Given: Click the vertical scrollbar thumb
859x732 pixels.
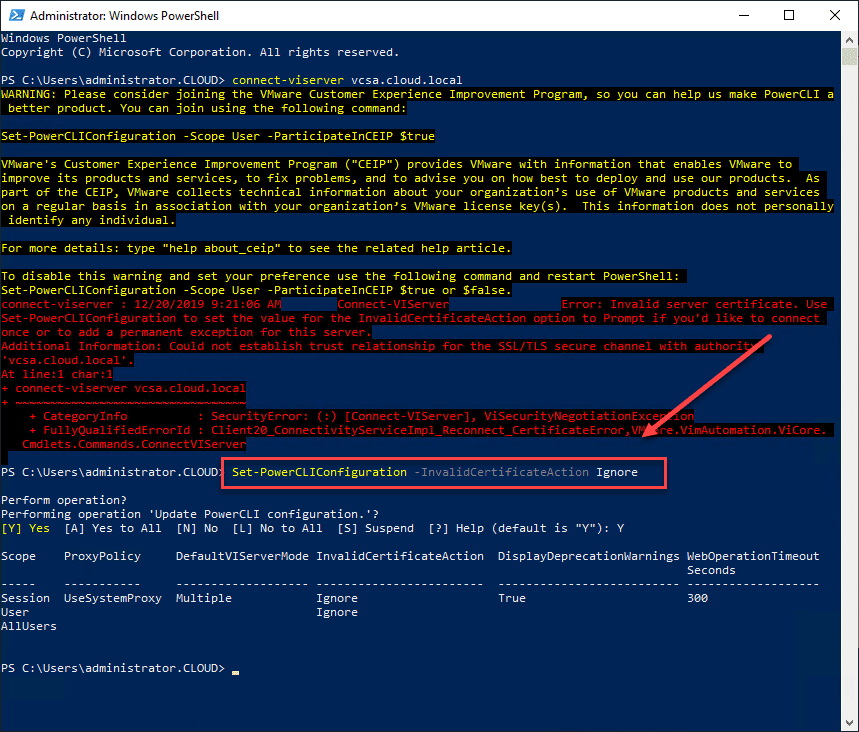Looking at the screenshot, I should [x=850, y=56].
